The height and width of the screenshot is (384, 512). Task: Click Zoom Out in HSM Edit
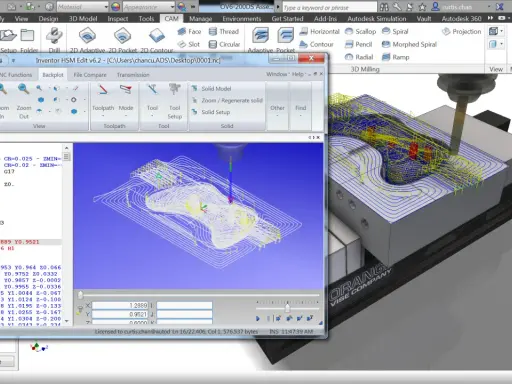[x=24, y=101]
